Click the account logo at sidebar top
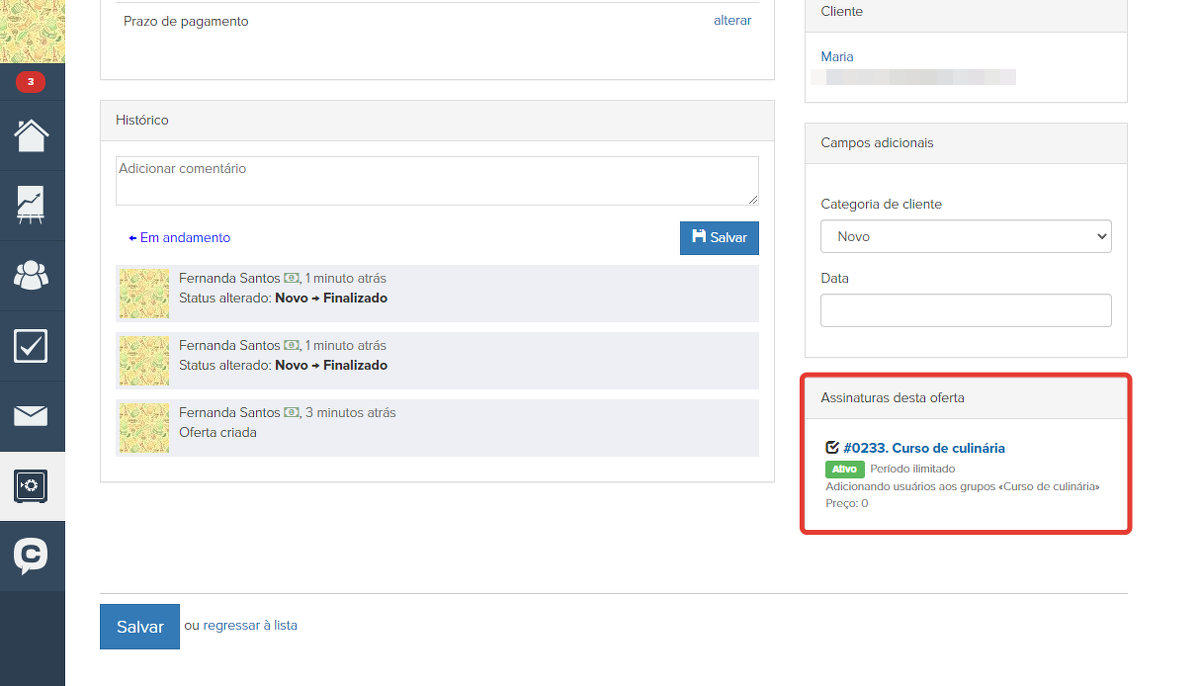Screen dimensions: 1200x686 32,30
